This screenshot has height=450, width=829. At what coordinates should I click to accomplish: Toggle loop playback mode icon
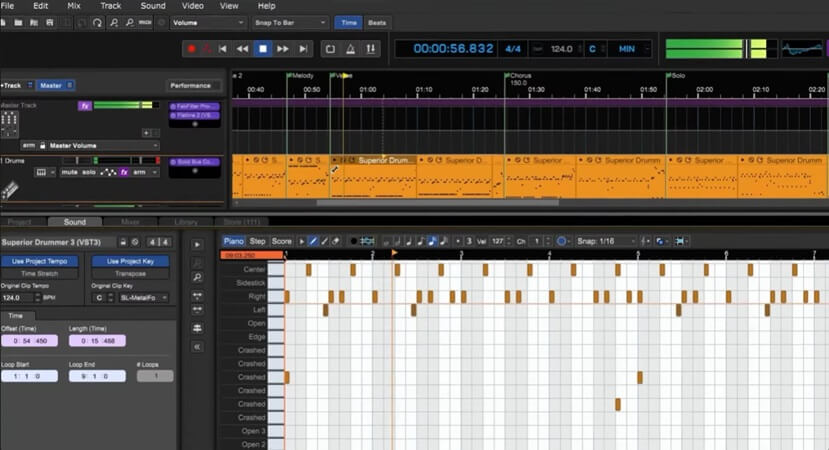[x=330, y=49]
